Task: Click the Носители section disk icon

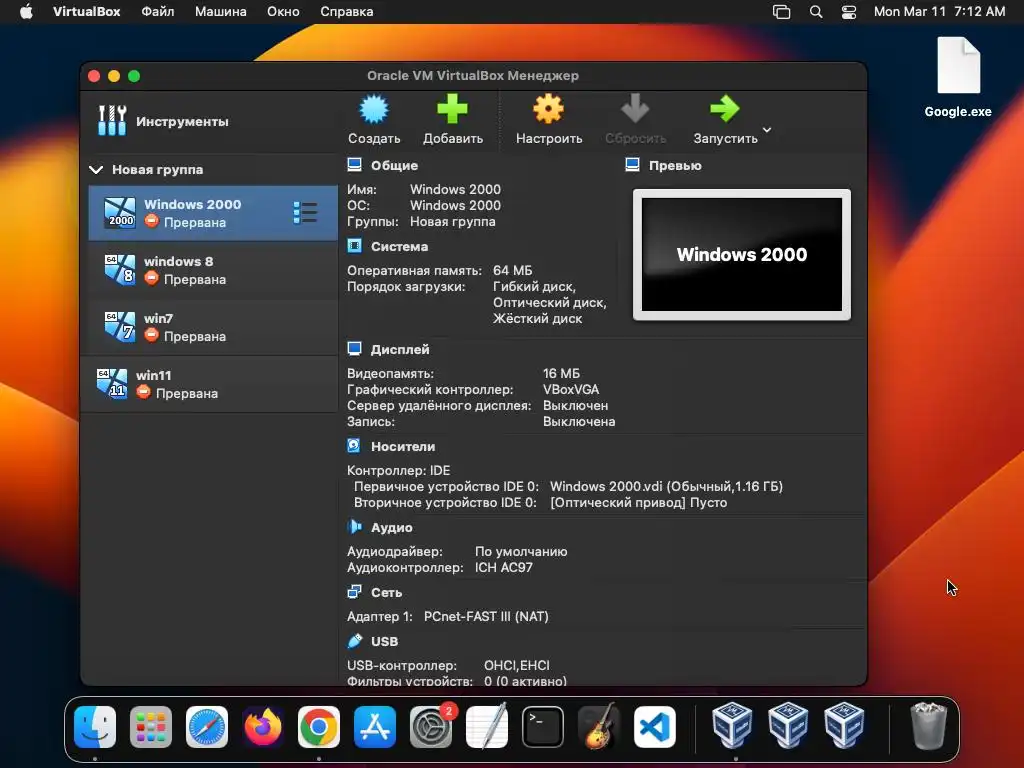Action: point(354,446)
